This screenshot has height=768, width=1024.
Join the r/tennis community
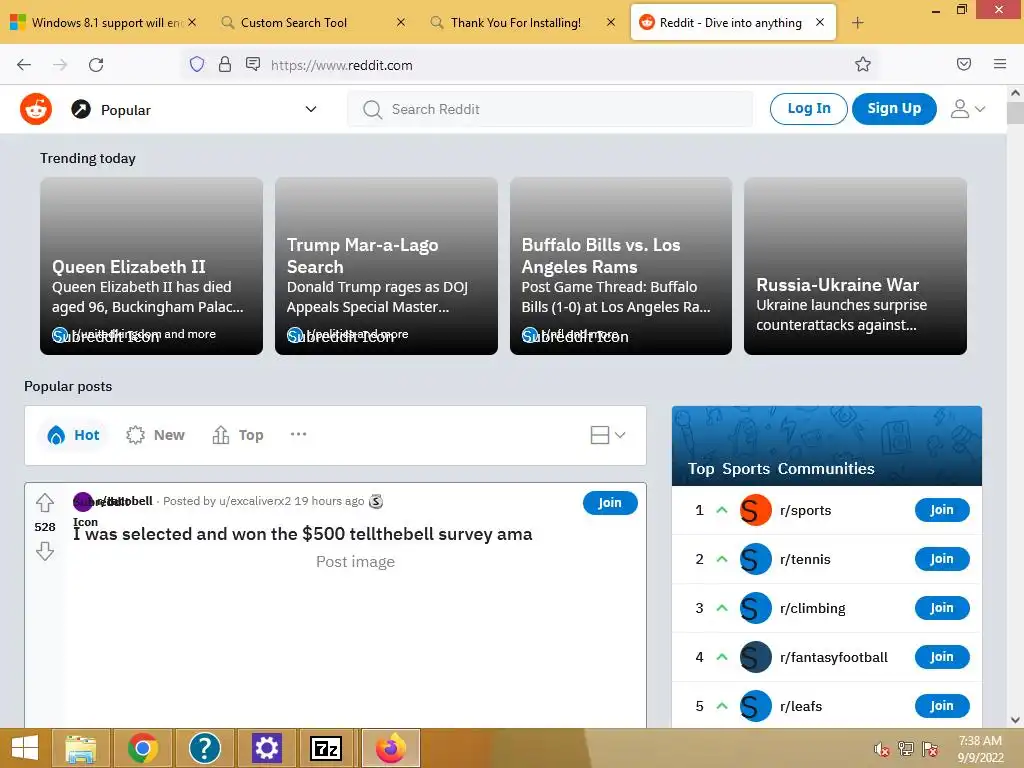tap(941, 559)
